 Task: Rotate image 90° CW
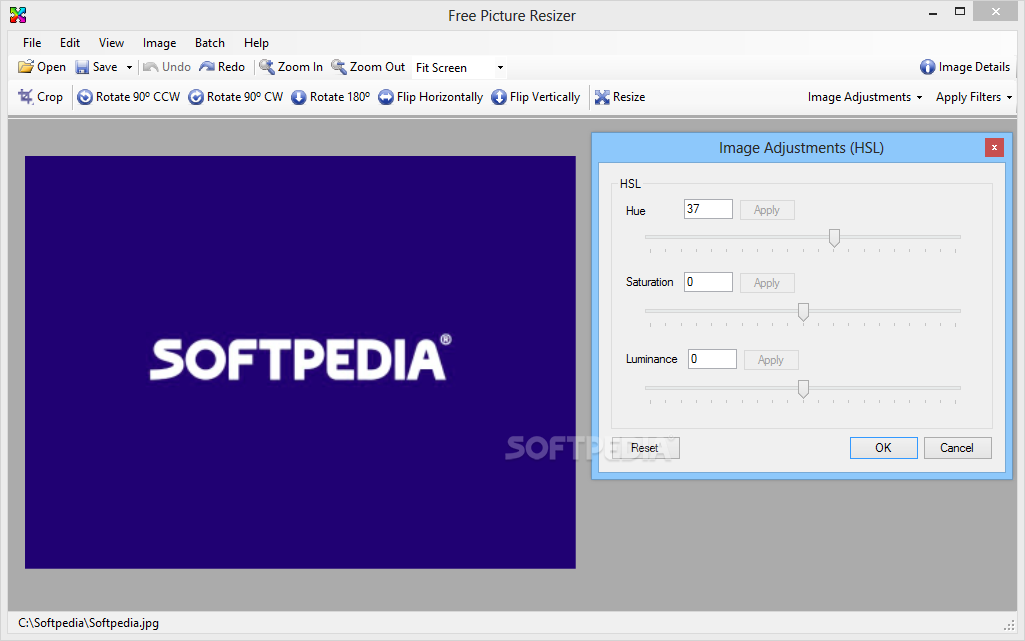pos(236,97)
